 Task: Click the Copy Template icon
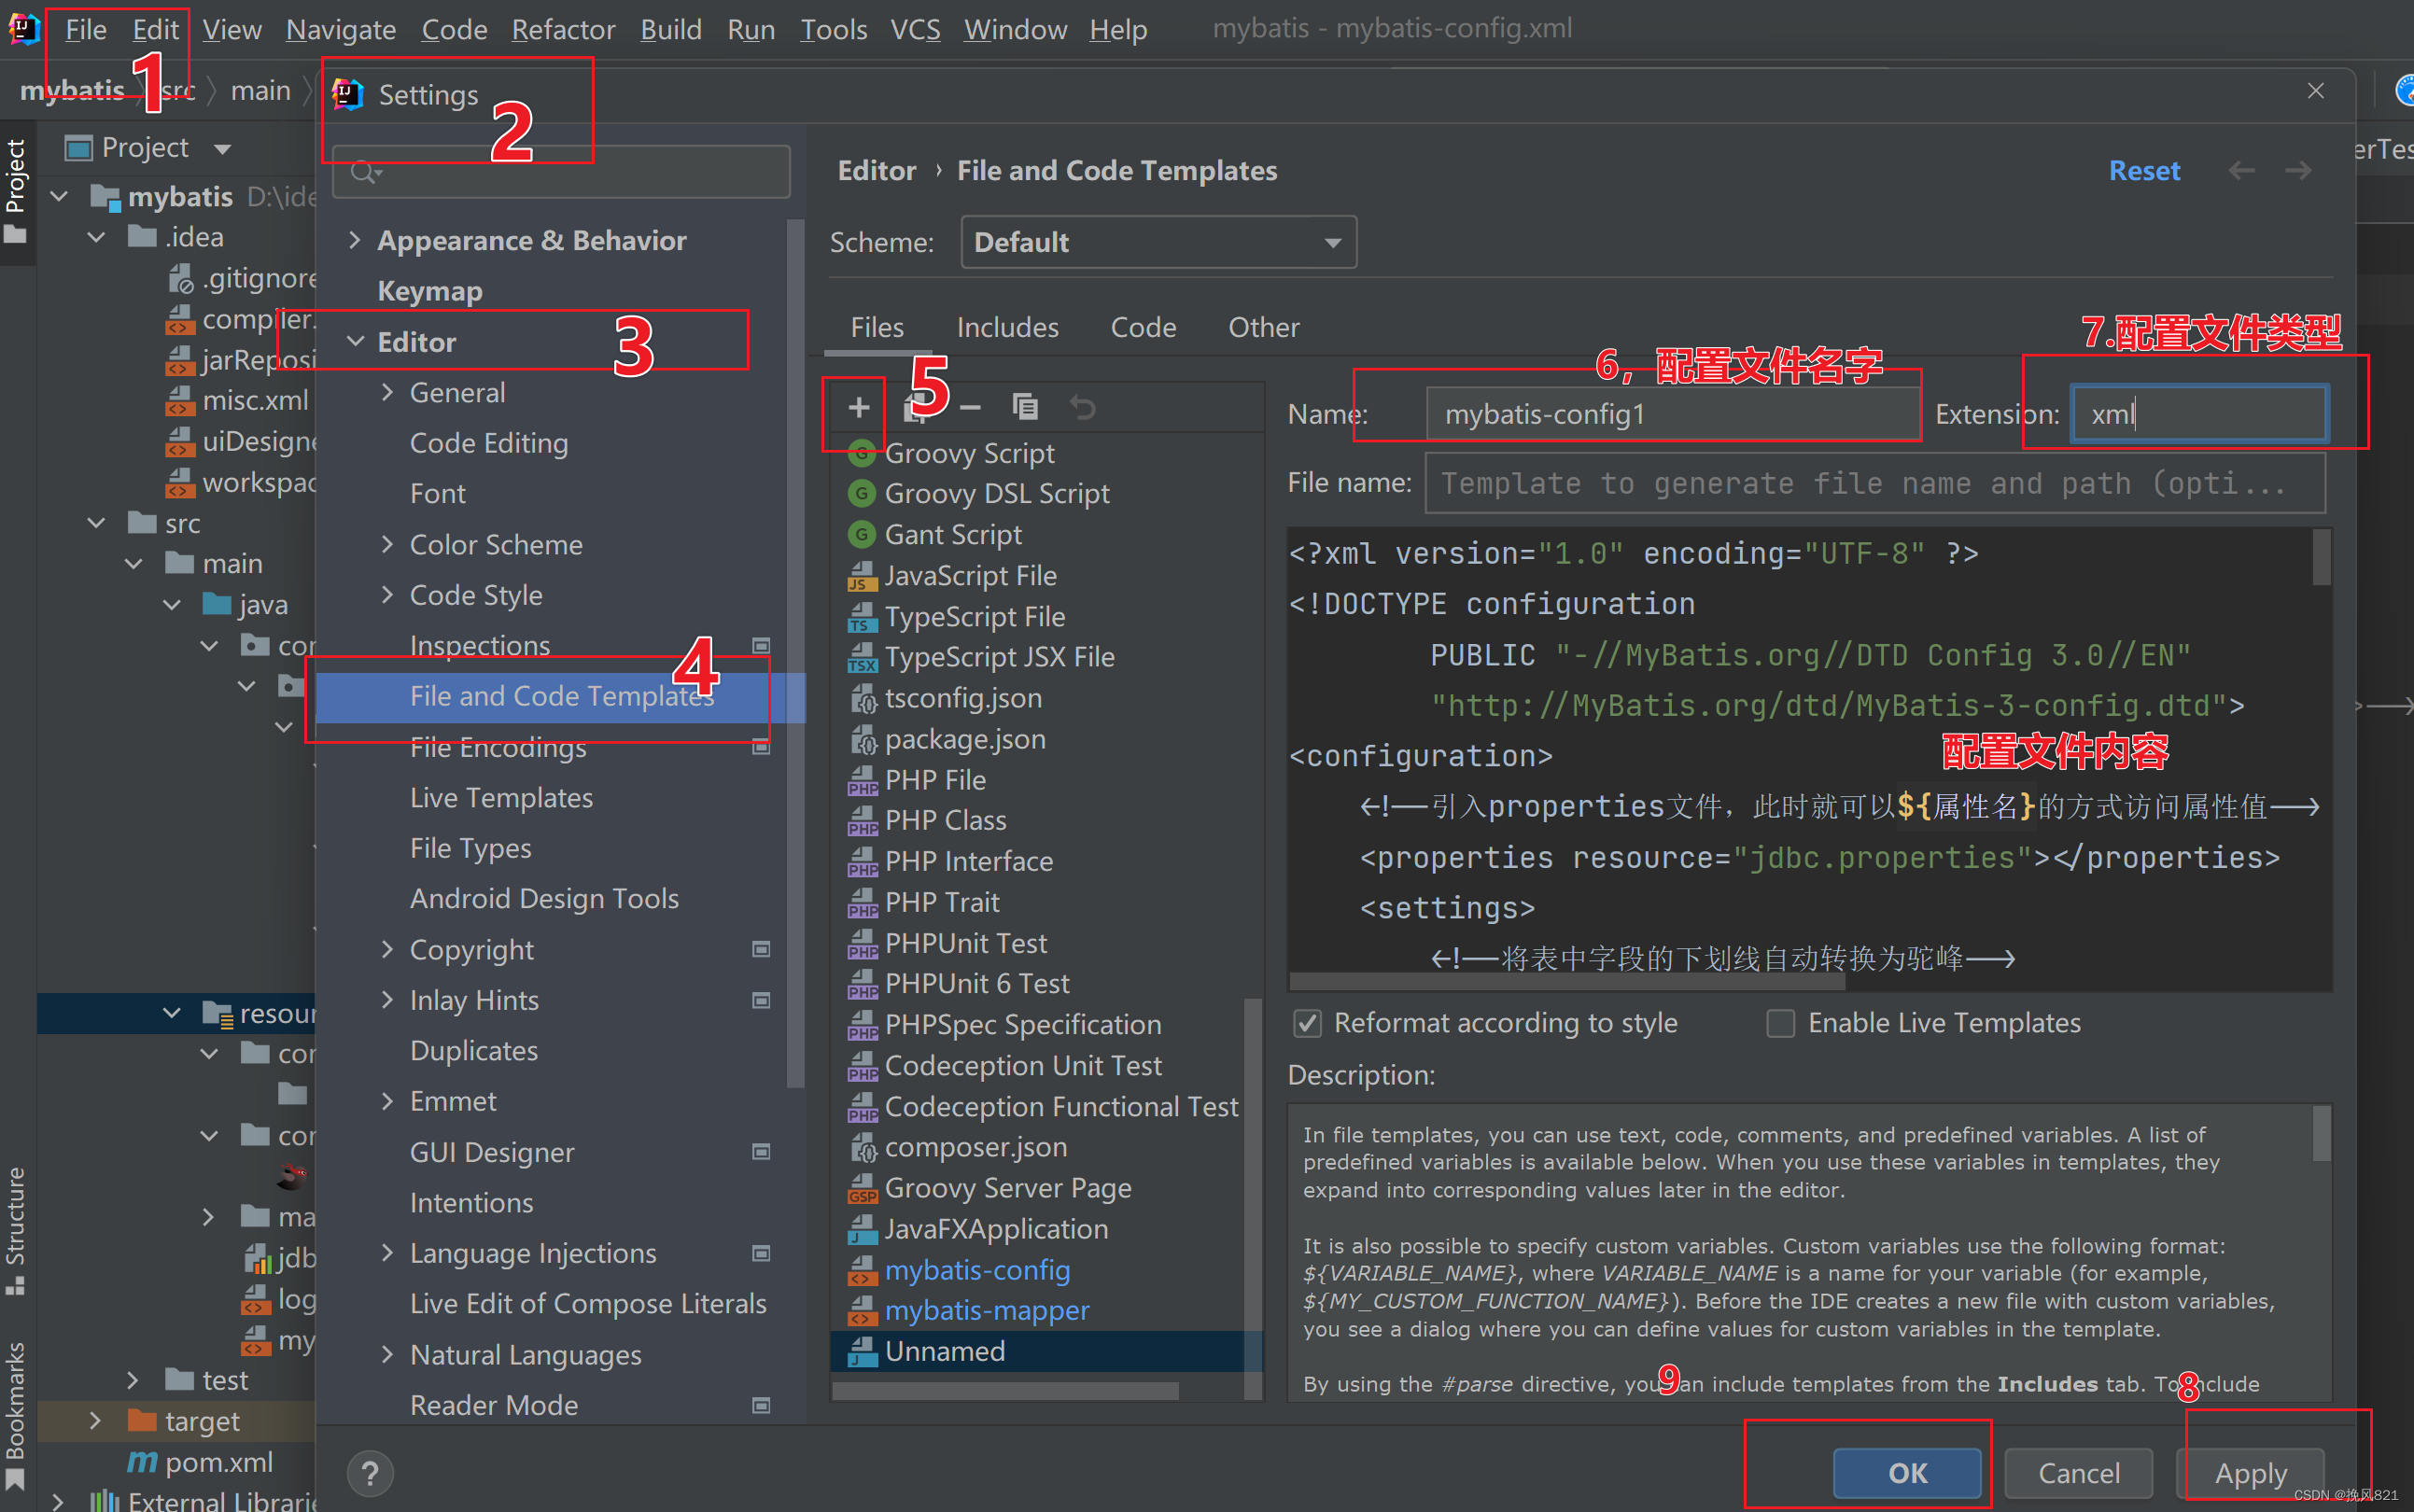[1025, 407]
